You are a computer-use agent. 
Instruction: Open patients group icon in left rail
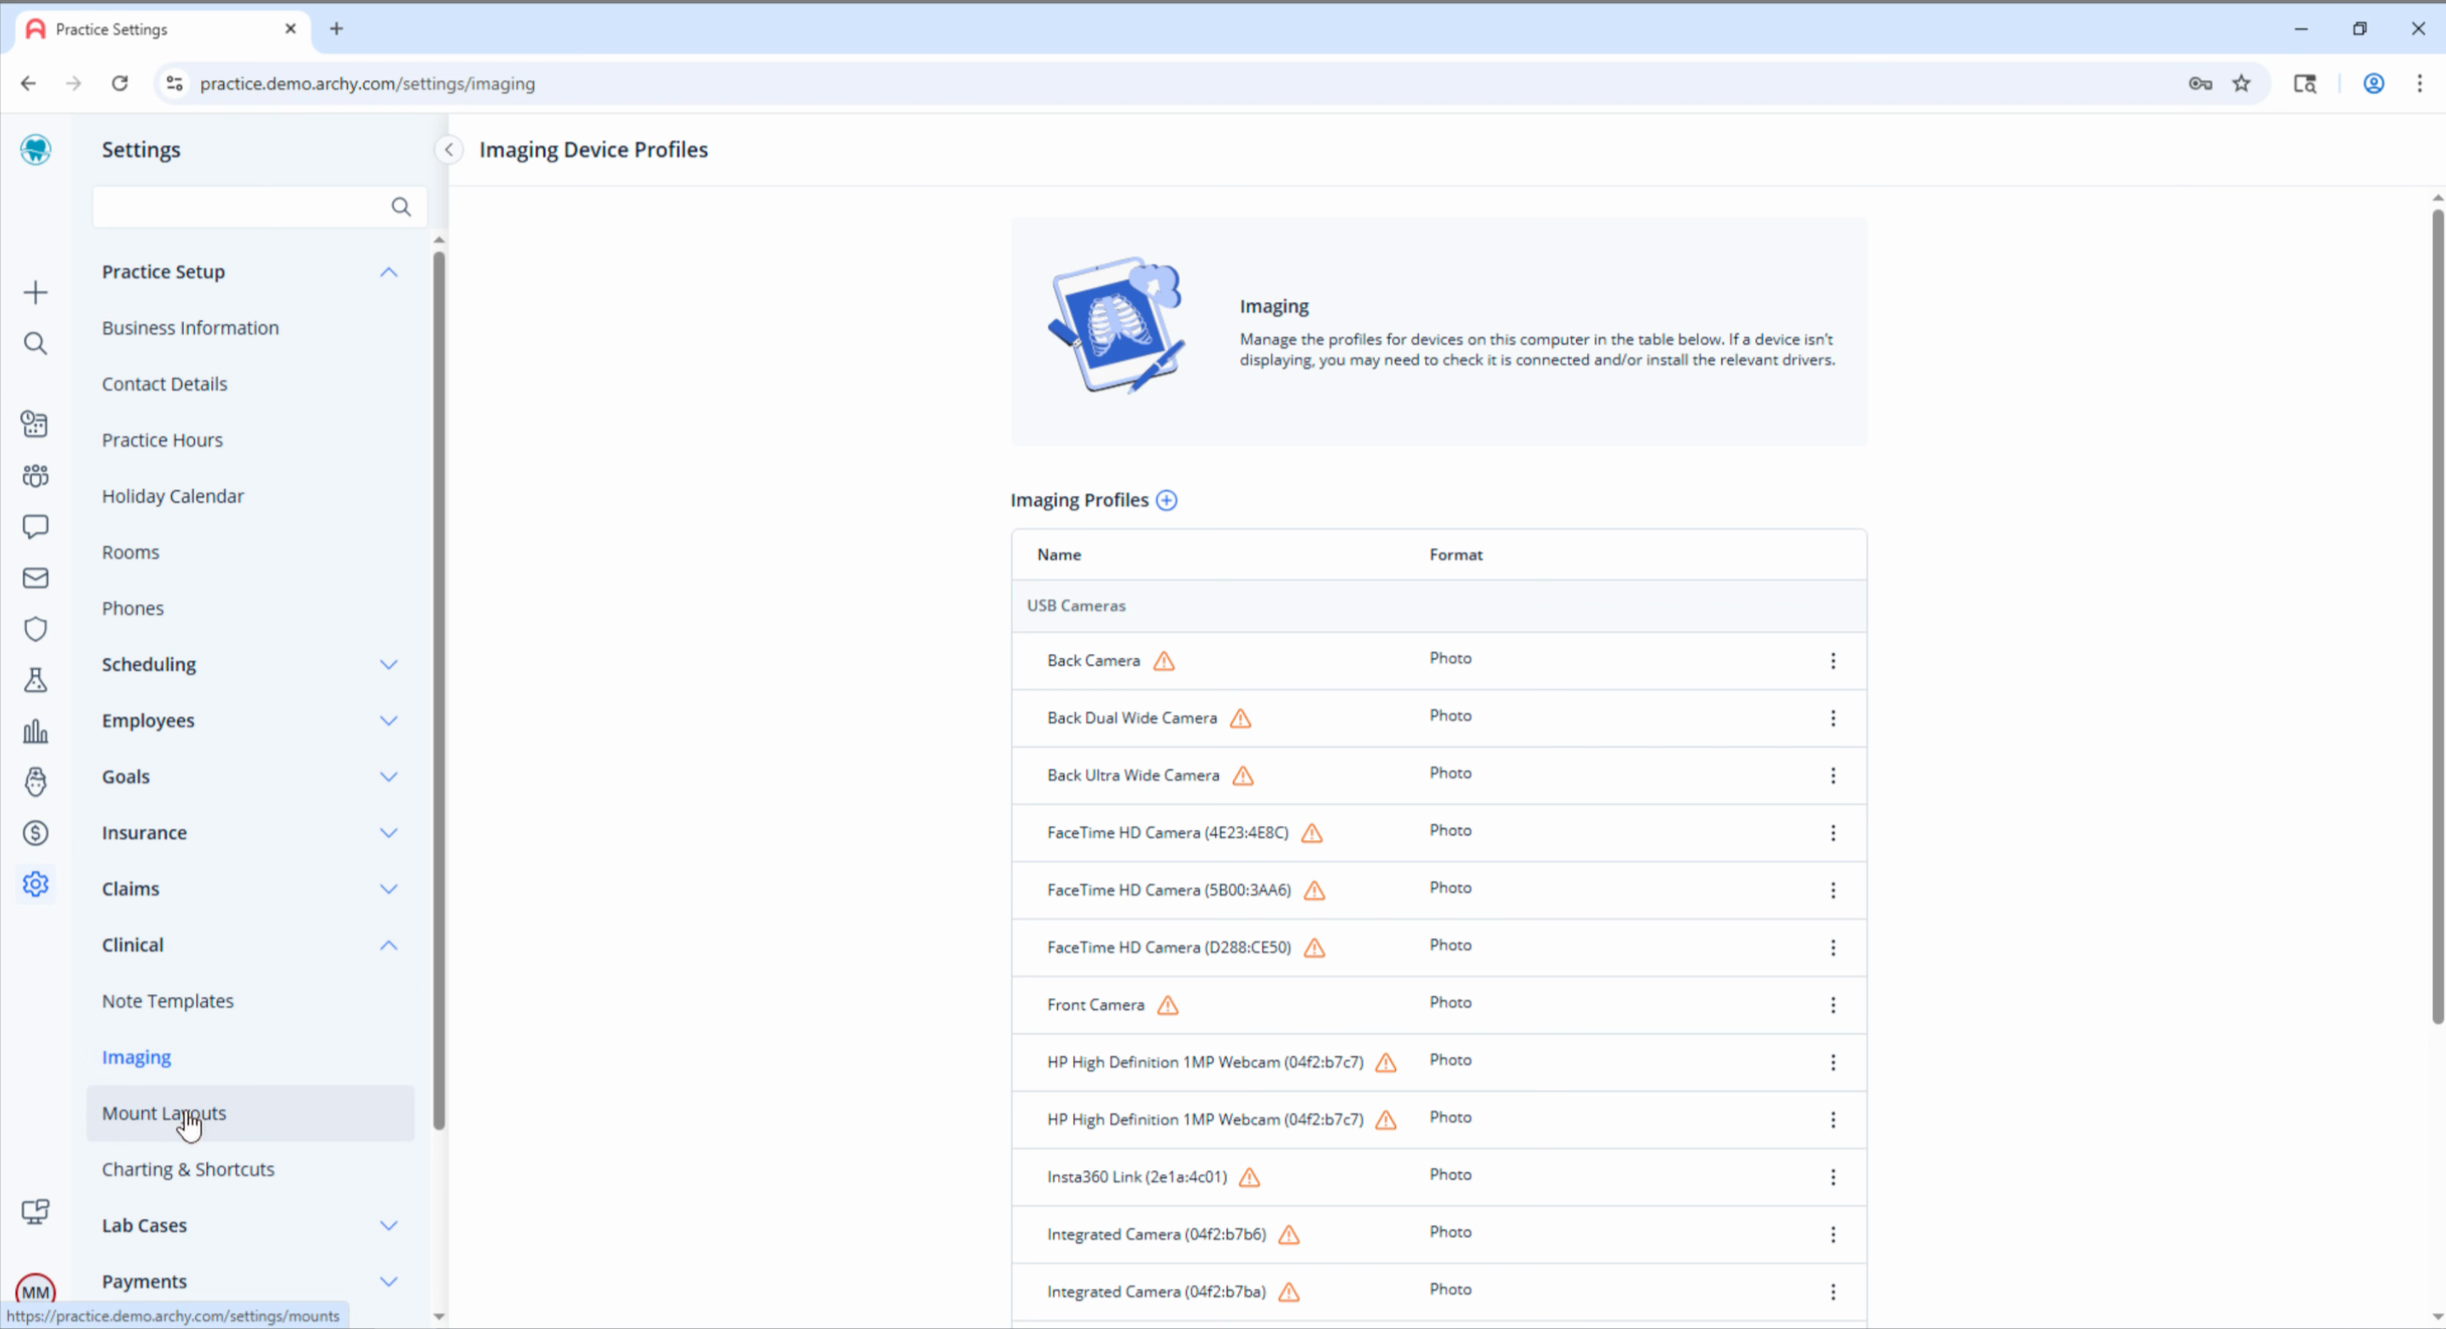point(36,476)
